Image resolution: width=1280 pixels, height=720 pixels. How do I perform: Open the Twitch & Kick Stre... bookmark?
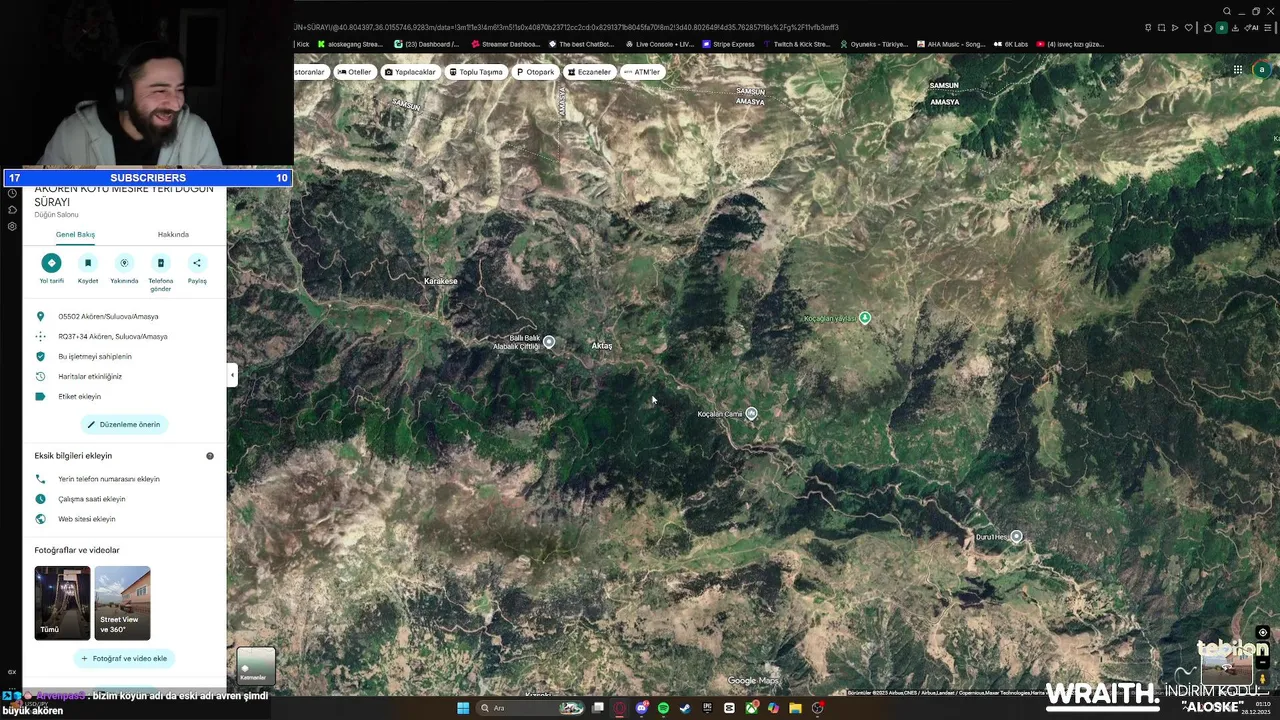coord(796,44)
